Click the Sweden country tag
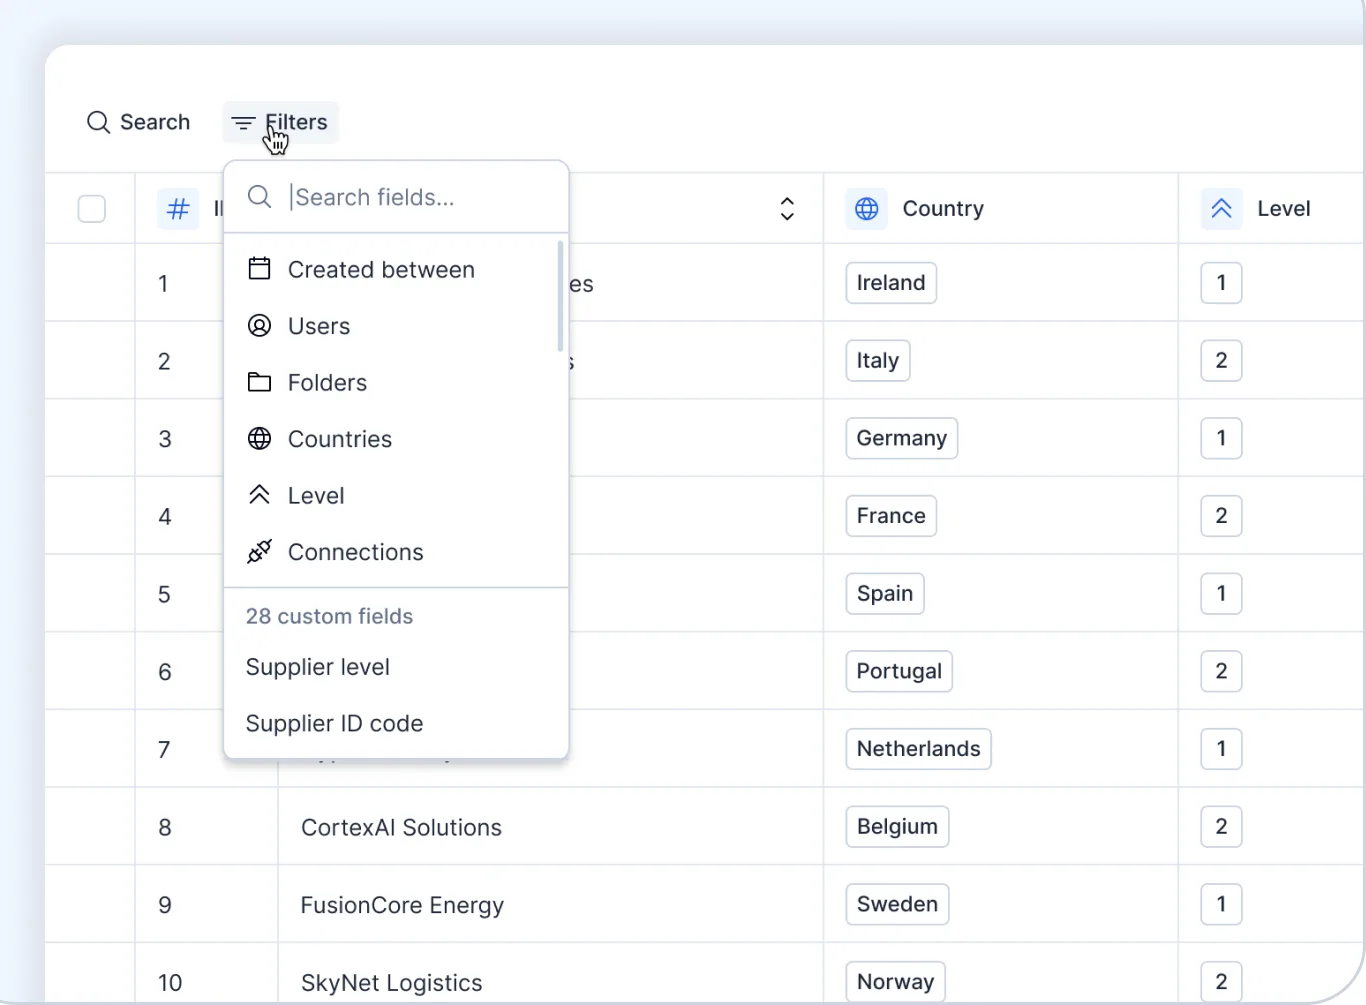This screenshot has height=1005, width=1366. 897,904
